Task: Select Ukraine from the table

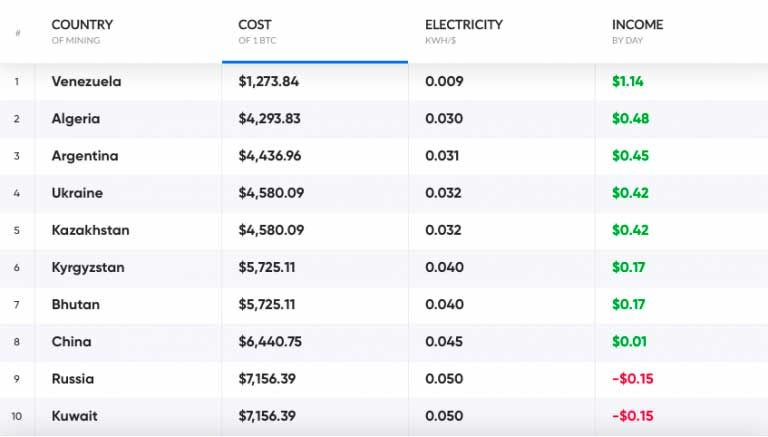Action: click(77, 193)
